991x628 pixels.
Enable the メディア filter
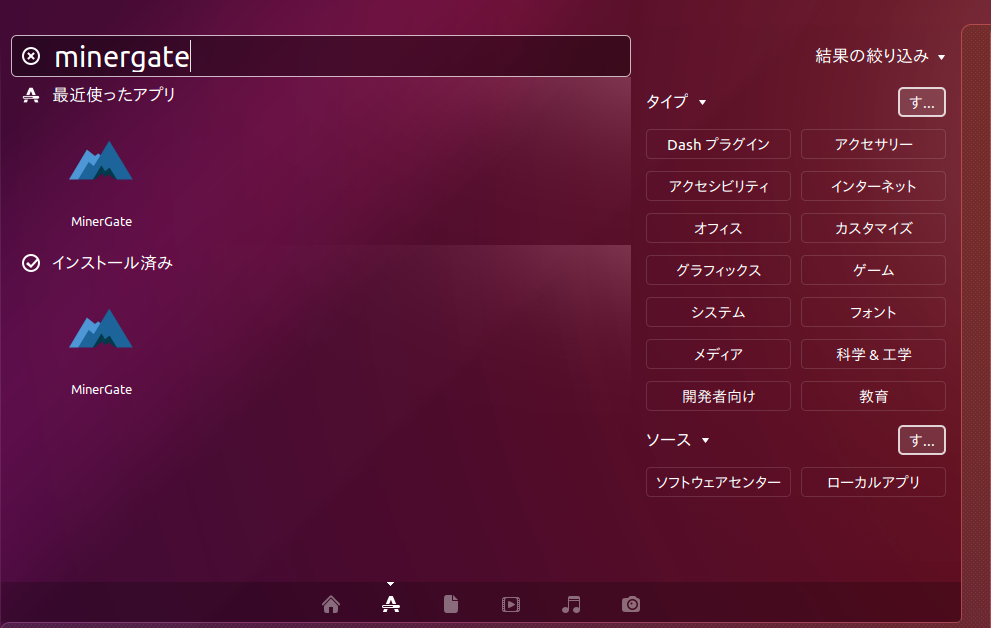pyautogui.click(x=718, y=354)
